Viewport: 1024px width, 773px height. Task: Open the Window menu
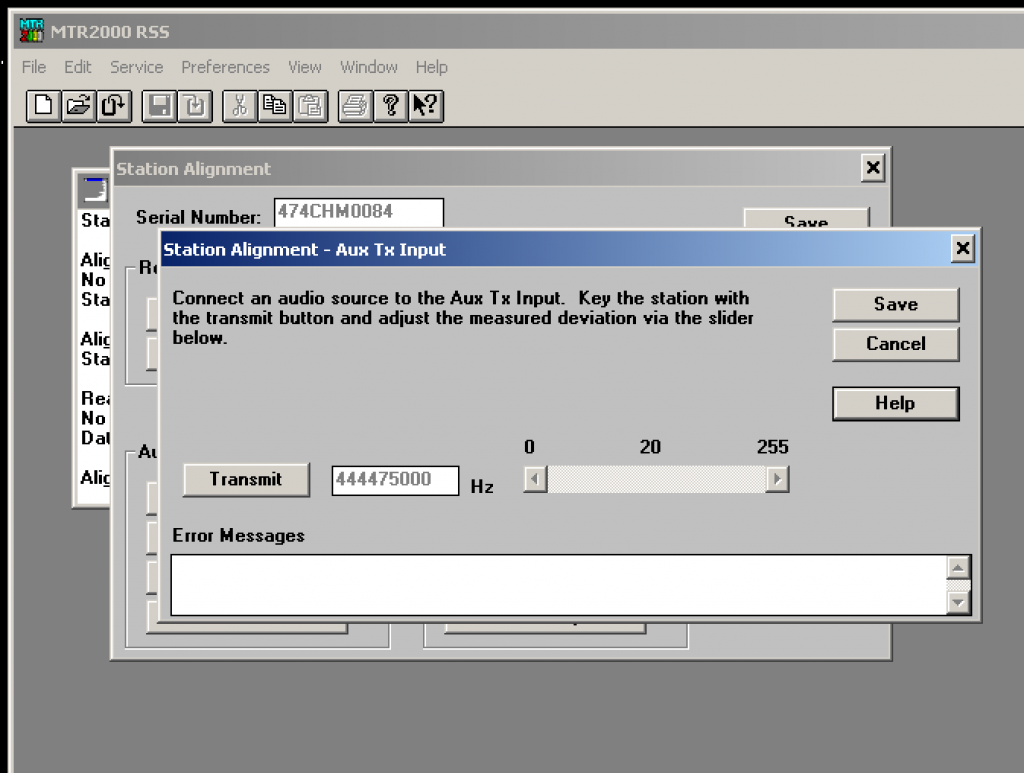click(369, 67)
